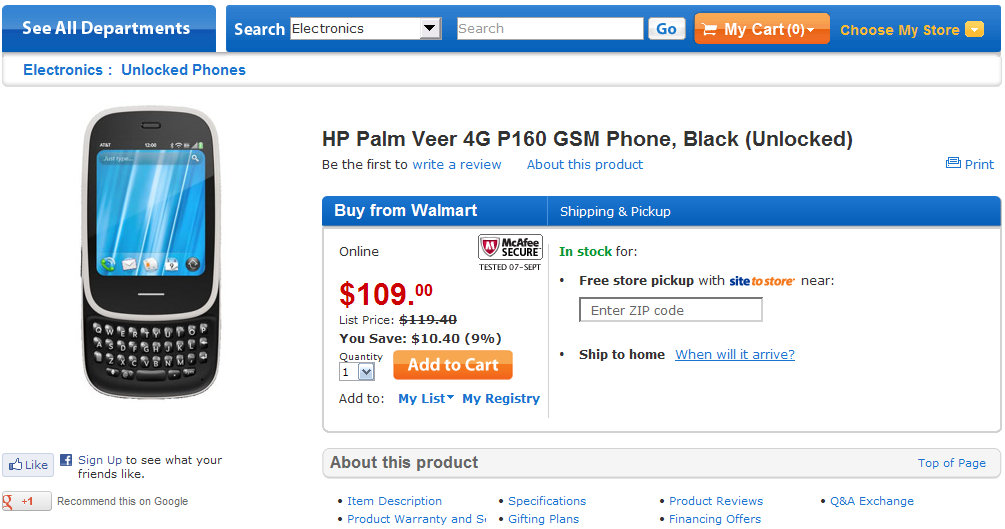Image resolution: width=1005 pixels, height=529 pixels.
Task: Click the Facebook Like thumbs-up button
Action: (x=27, y=464)
